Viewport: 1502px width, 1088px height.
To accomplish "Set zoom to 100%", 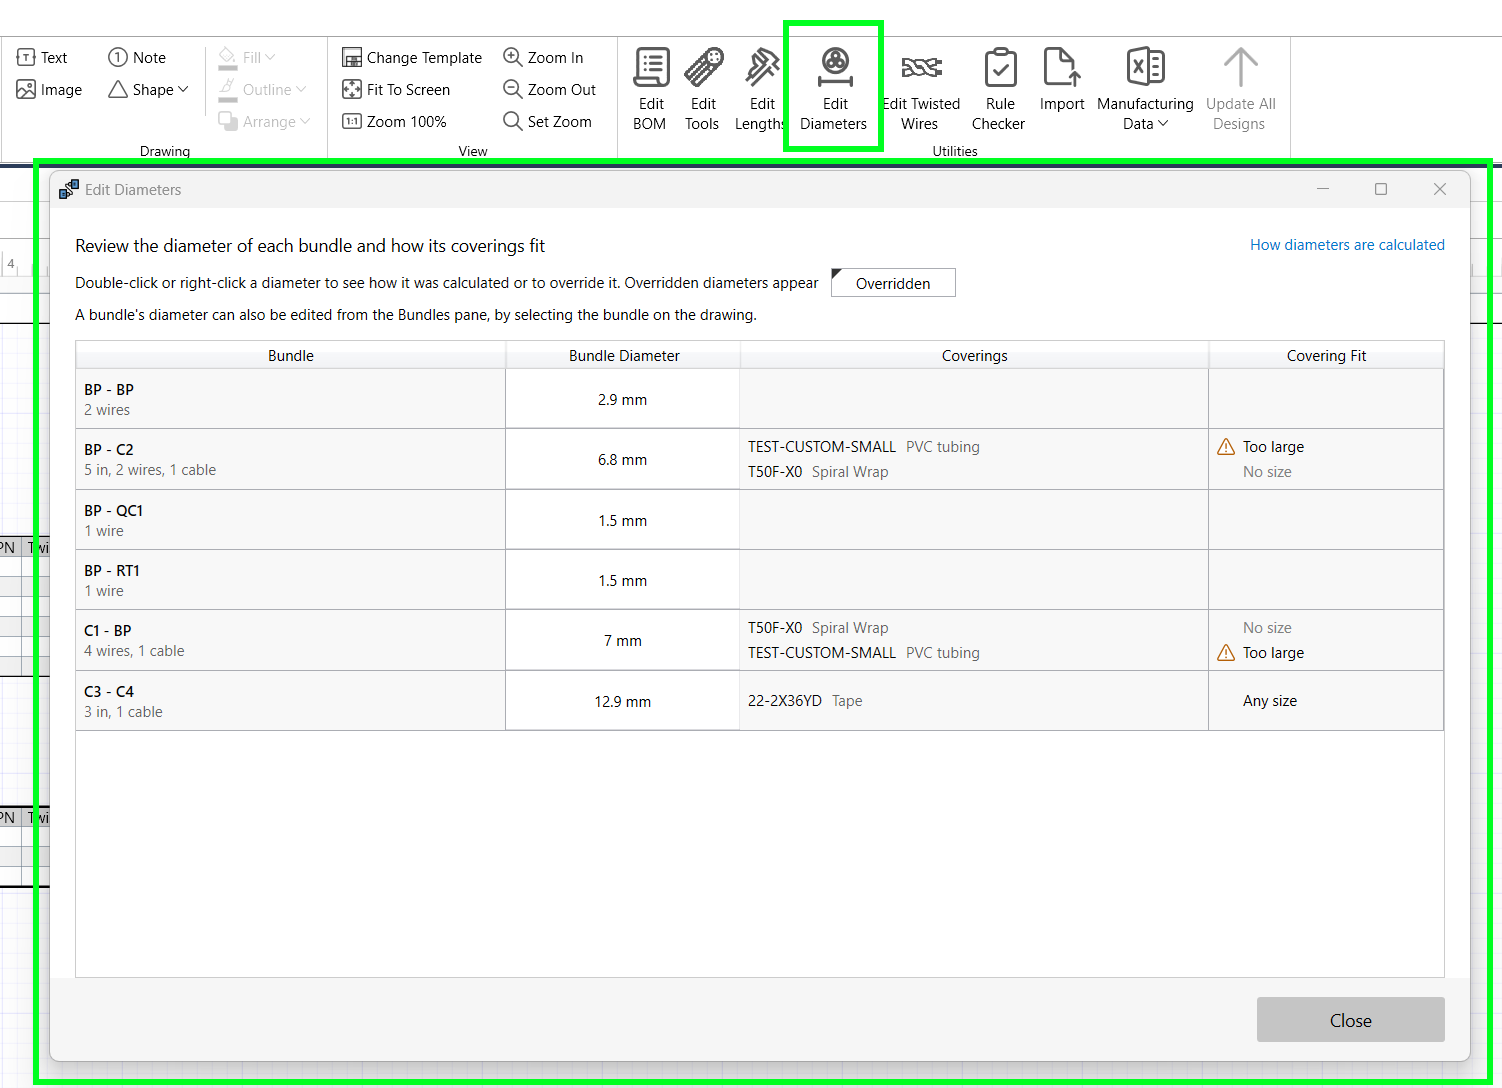I will click(394, 121).
